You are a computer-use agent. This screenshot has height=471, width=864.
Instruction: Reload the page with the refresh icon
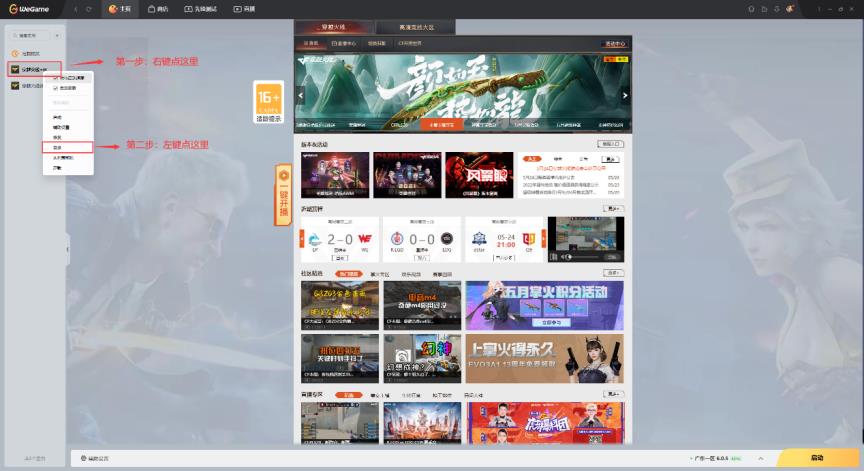click(x=88, y=9)
